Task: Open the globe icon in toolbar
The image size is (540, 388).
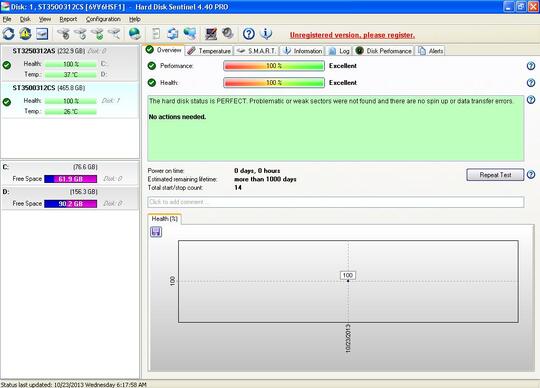Action: click(135, 34)
